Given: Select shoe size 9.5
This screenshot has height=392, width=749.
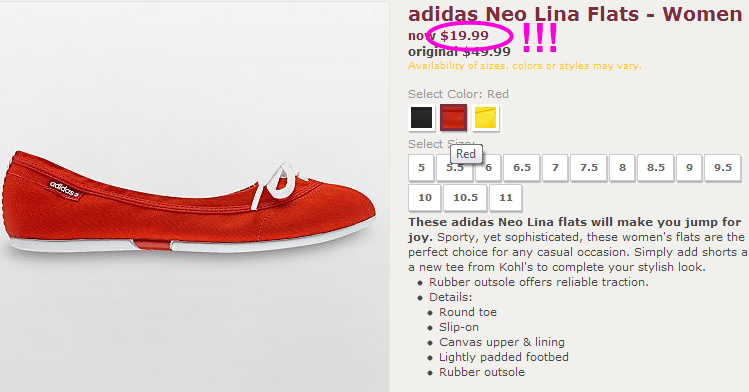Looking at the screenshot, I should click(722, 168).
